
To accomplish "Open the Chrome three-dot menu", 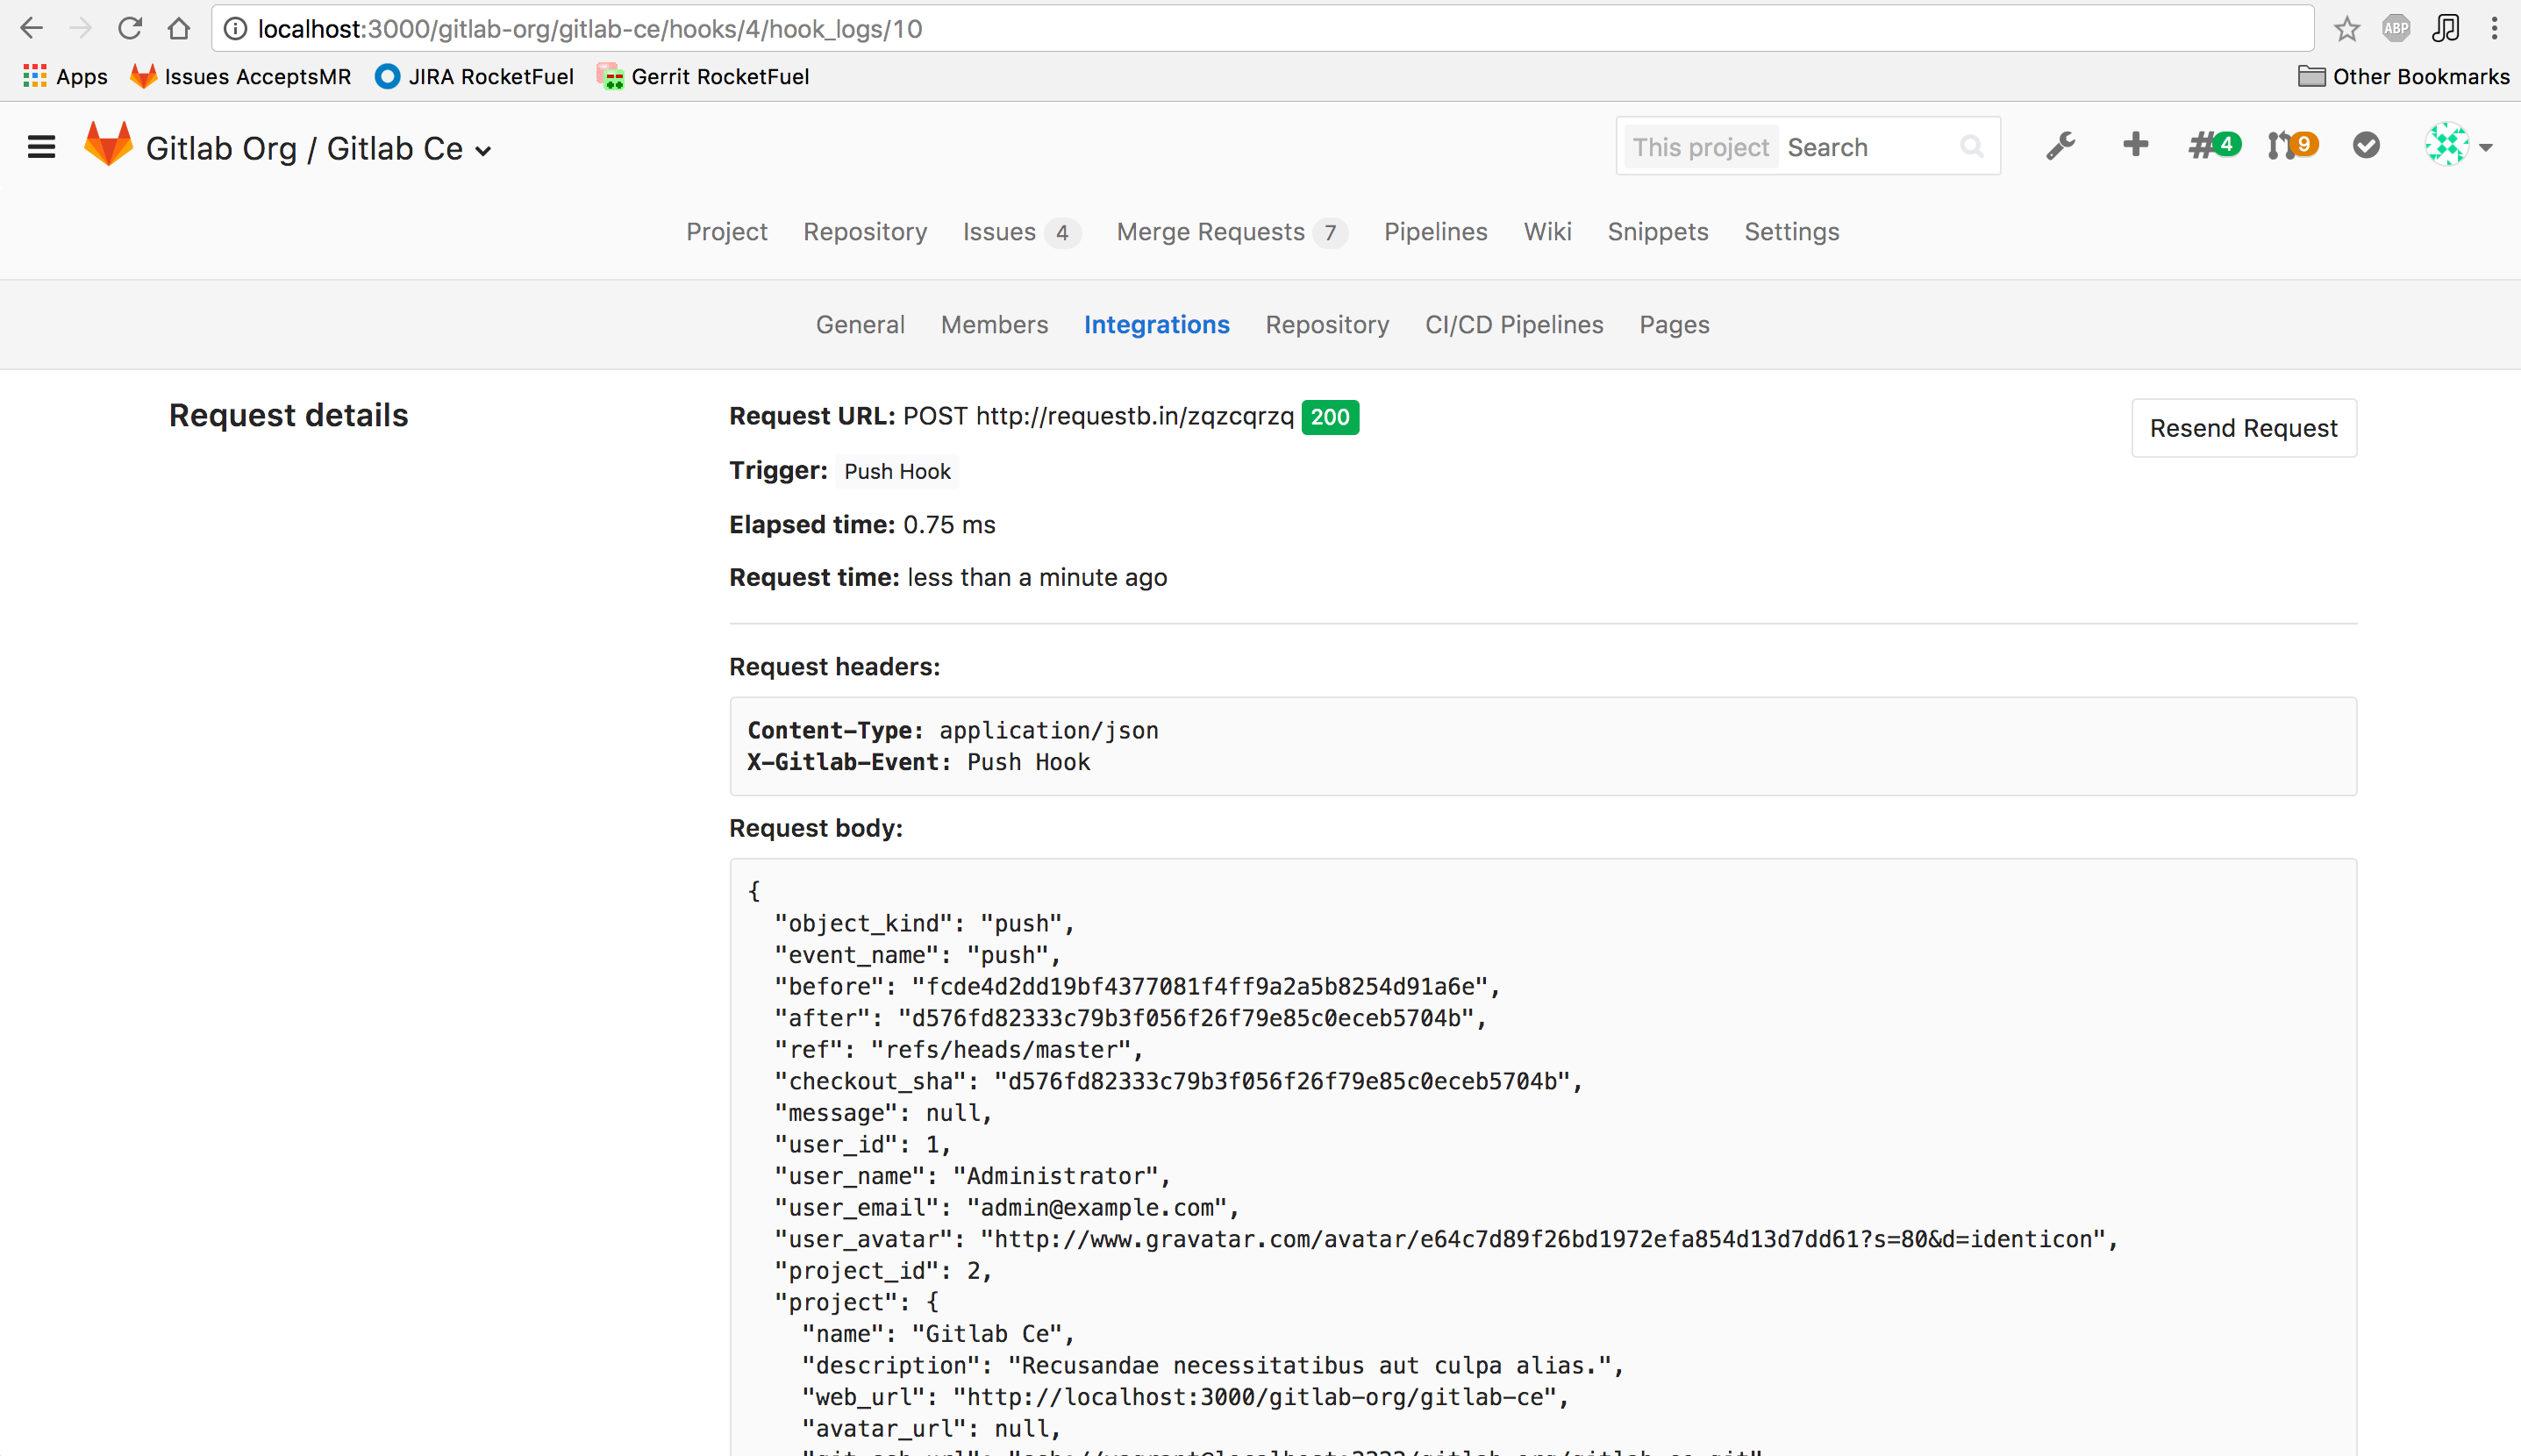I will click(x=2494, y=29).
